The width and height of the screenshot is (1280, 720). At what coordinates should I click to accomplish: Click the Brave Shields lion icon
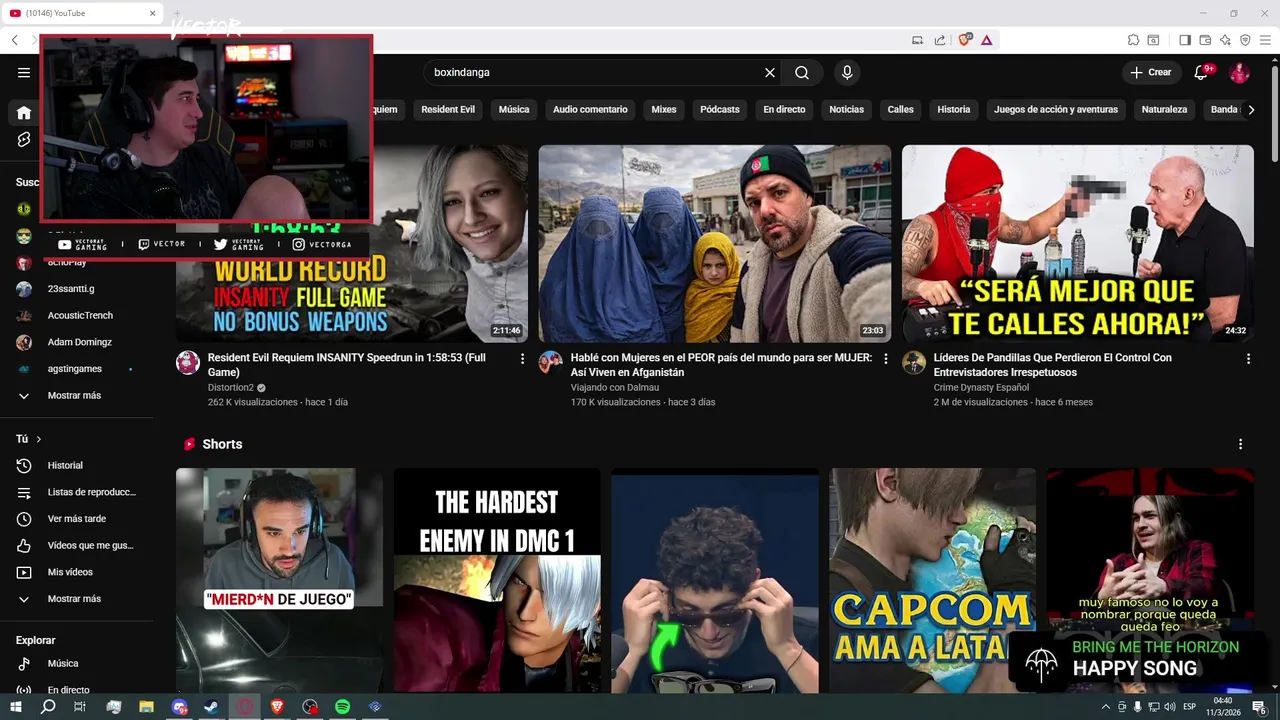(x=965, y=40)
